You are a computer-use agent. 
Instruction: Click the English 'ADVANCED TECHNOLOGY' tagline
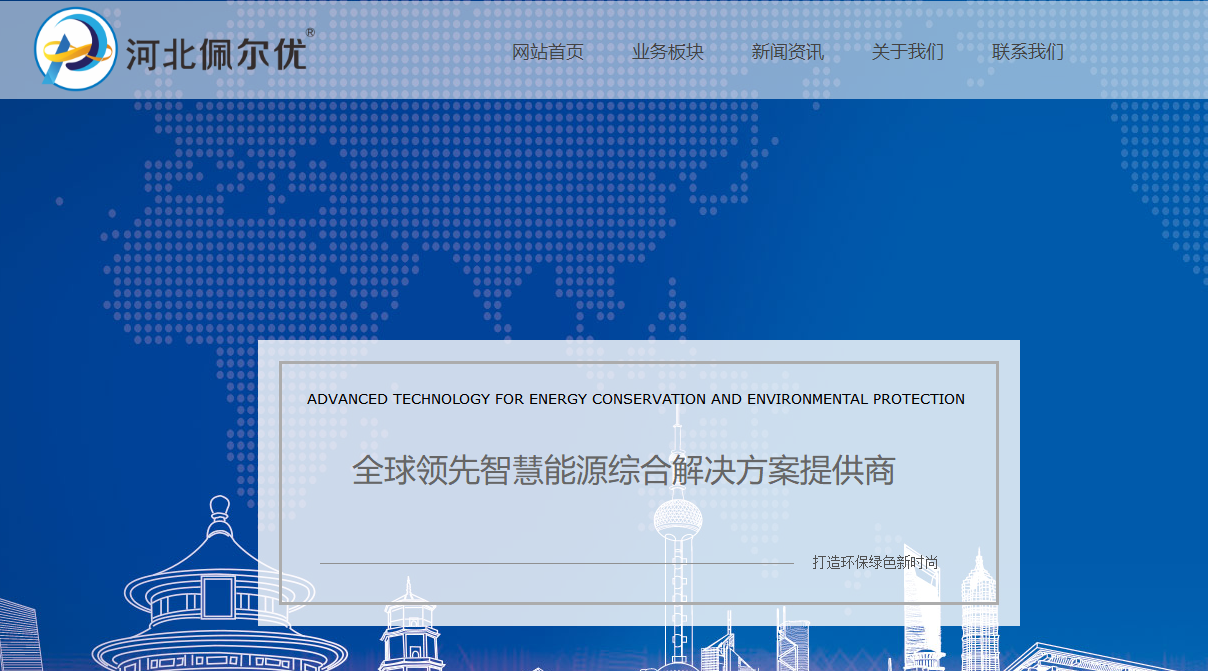point(635,399)
